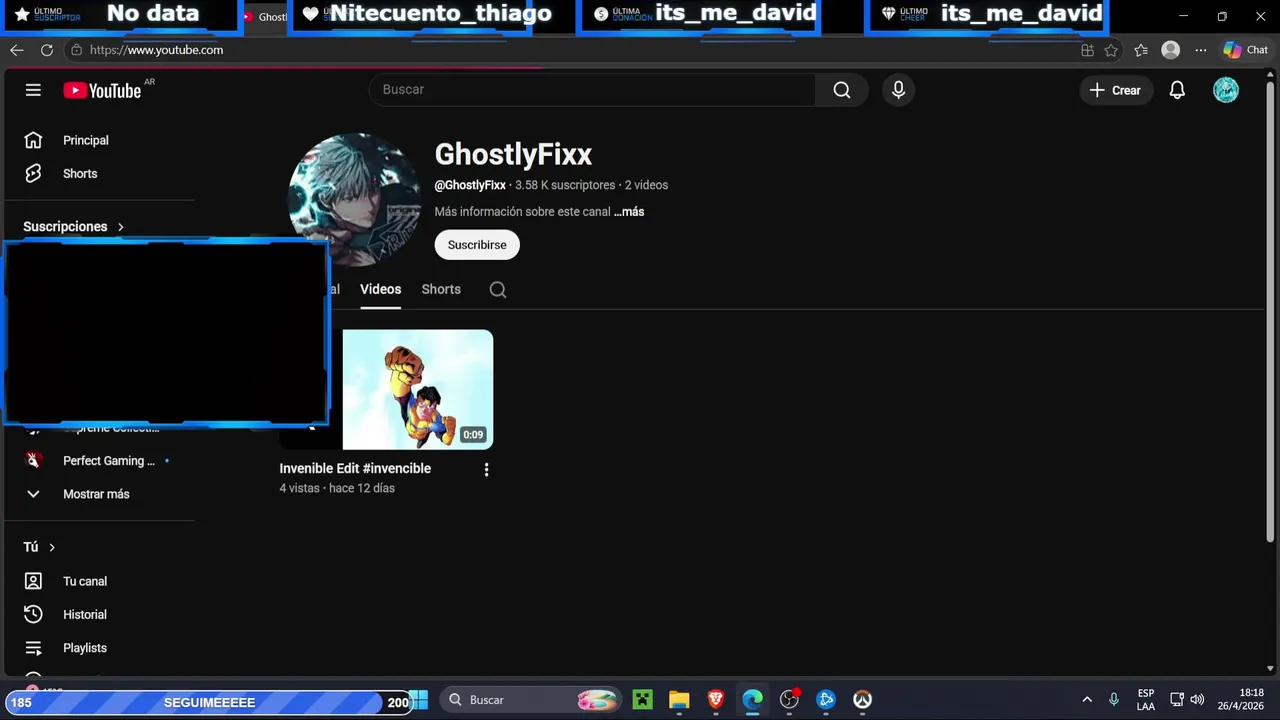Open the Windows Start button
Image resolution: width=1280 pixels, height=720 pixels.
(418, 700)
